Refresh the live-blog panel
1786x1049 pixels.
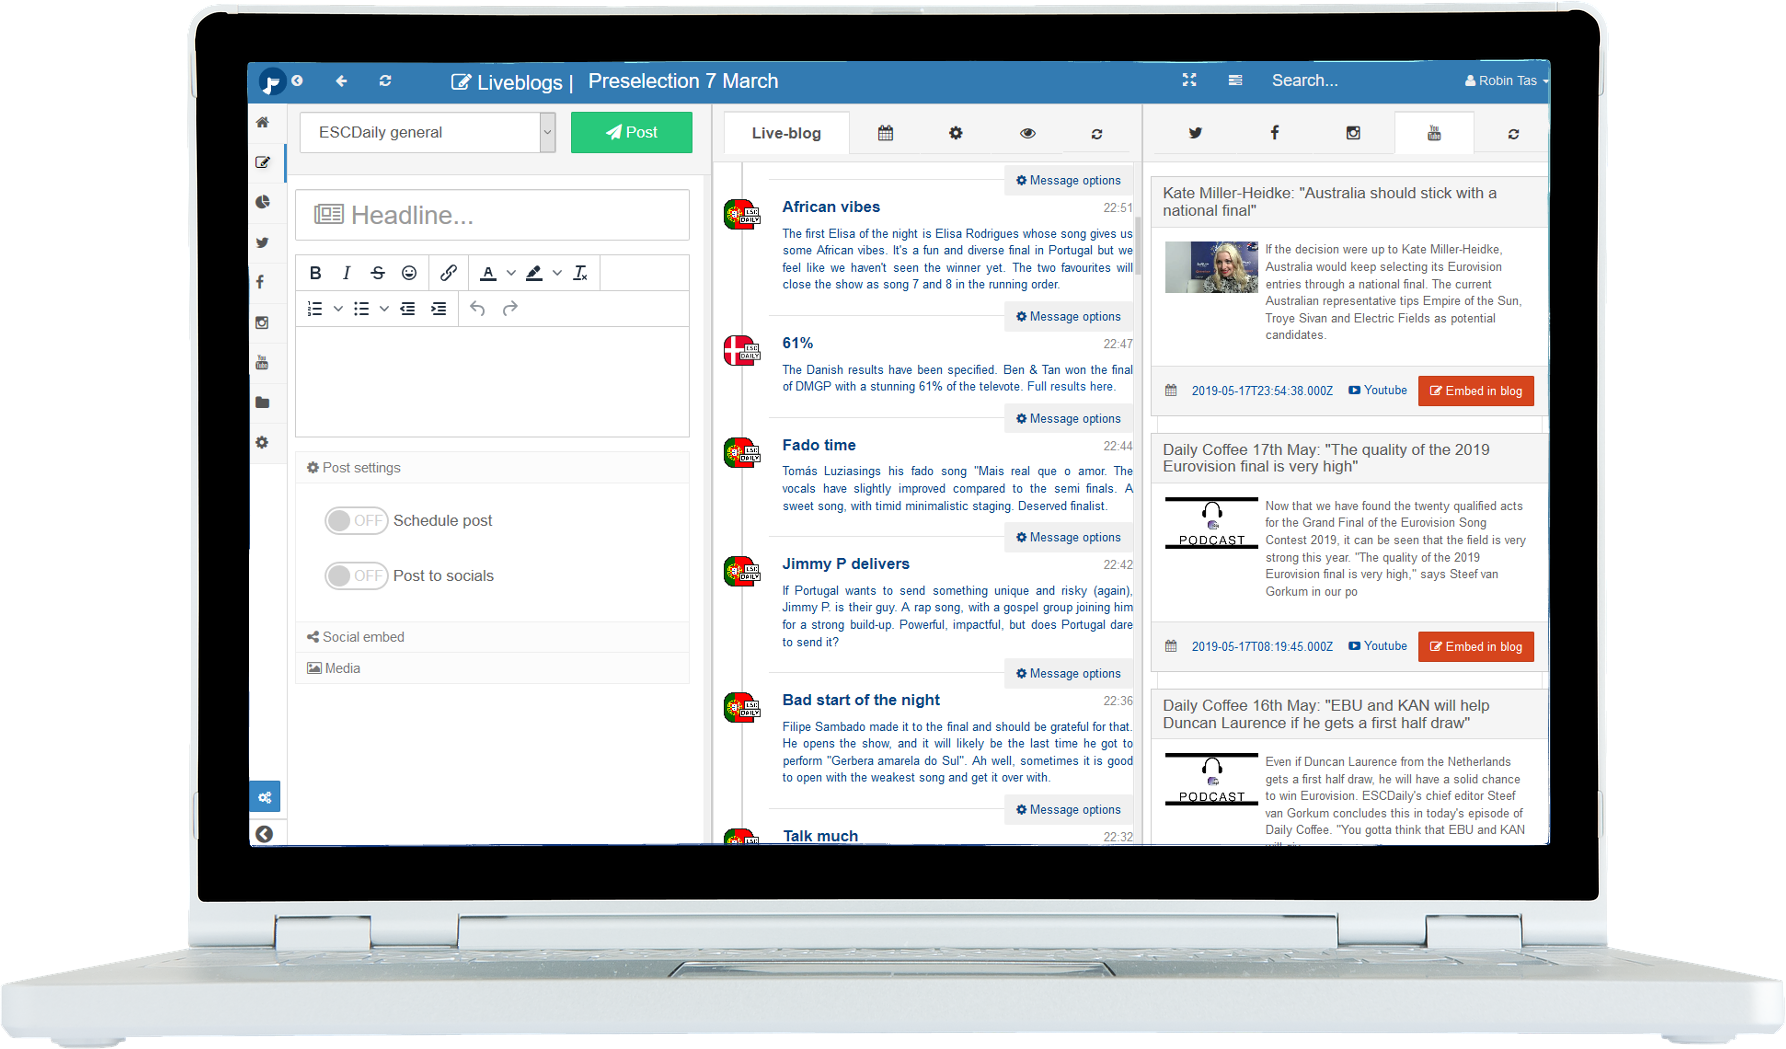click(x=1097, y=134)
